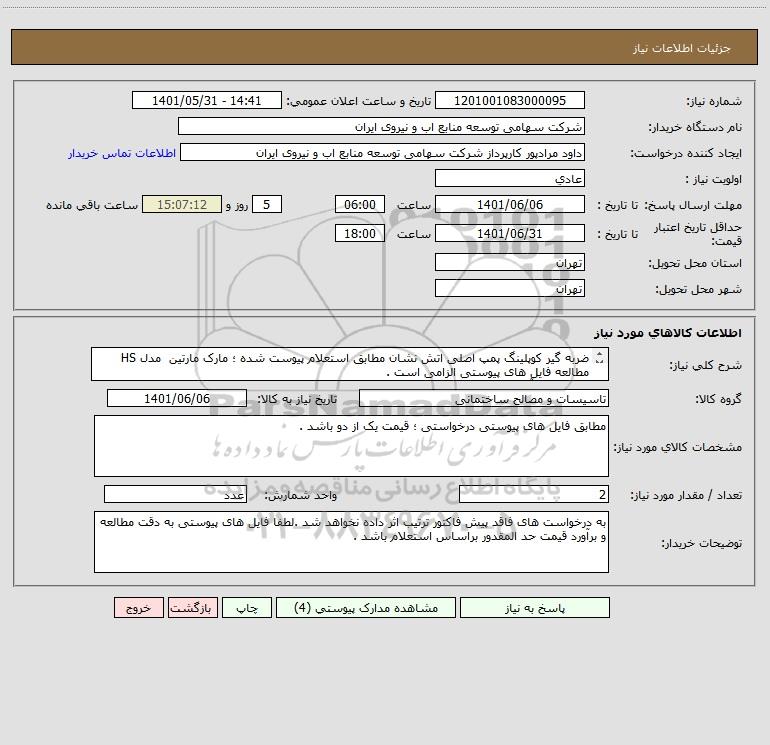This screenshot has height=745, width=770.
Task: Click the حداقل تاریخ اعتبار قیمت label
Action: coord(698,234)
